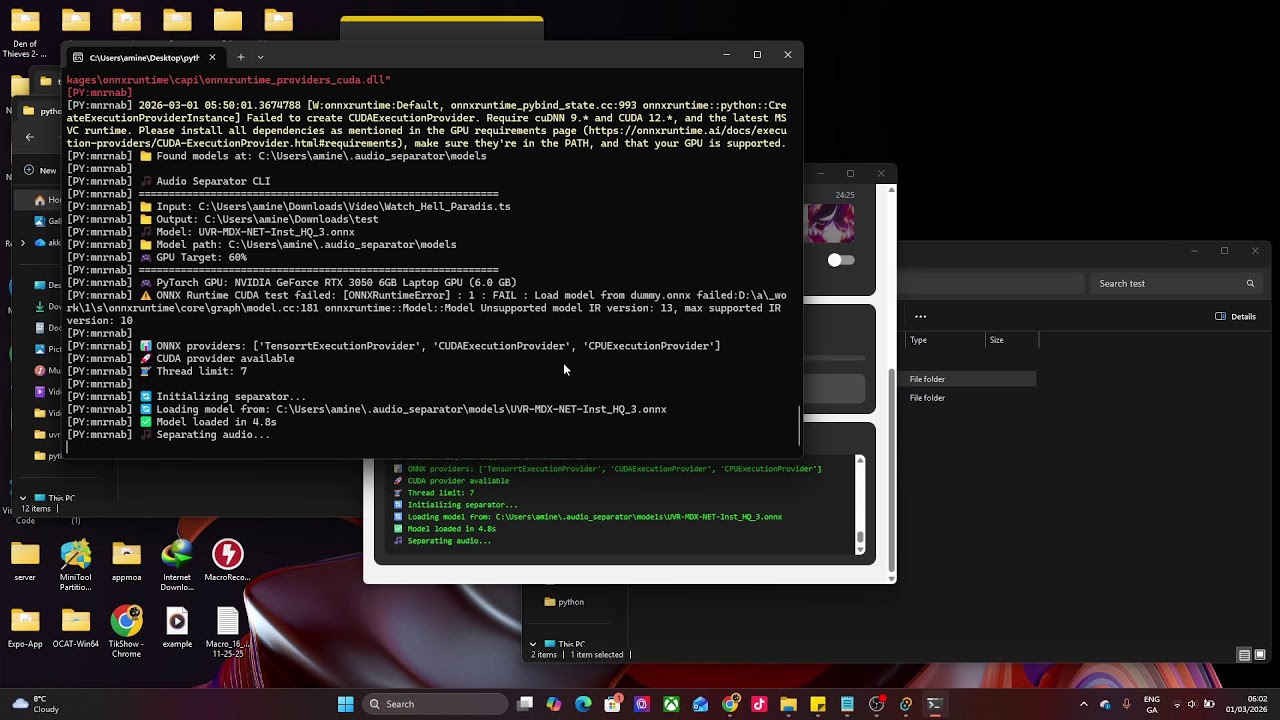Open Microsoft Store from the taskbar

click(x=612, y=704)
